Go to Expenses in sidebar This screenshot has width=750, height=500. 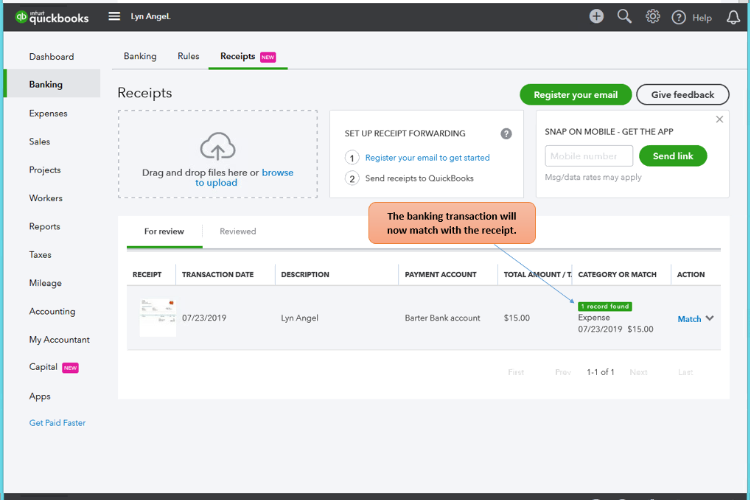click(x=48, y=113)
